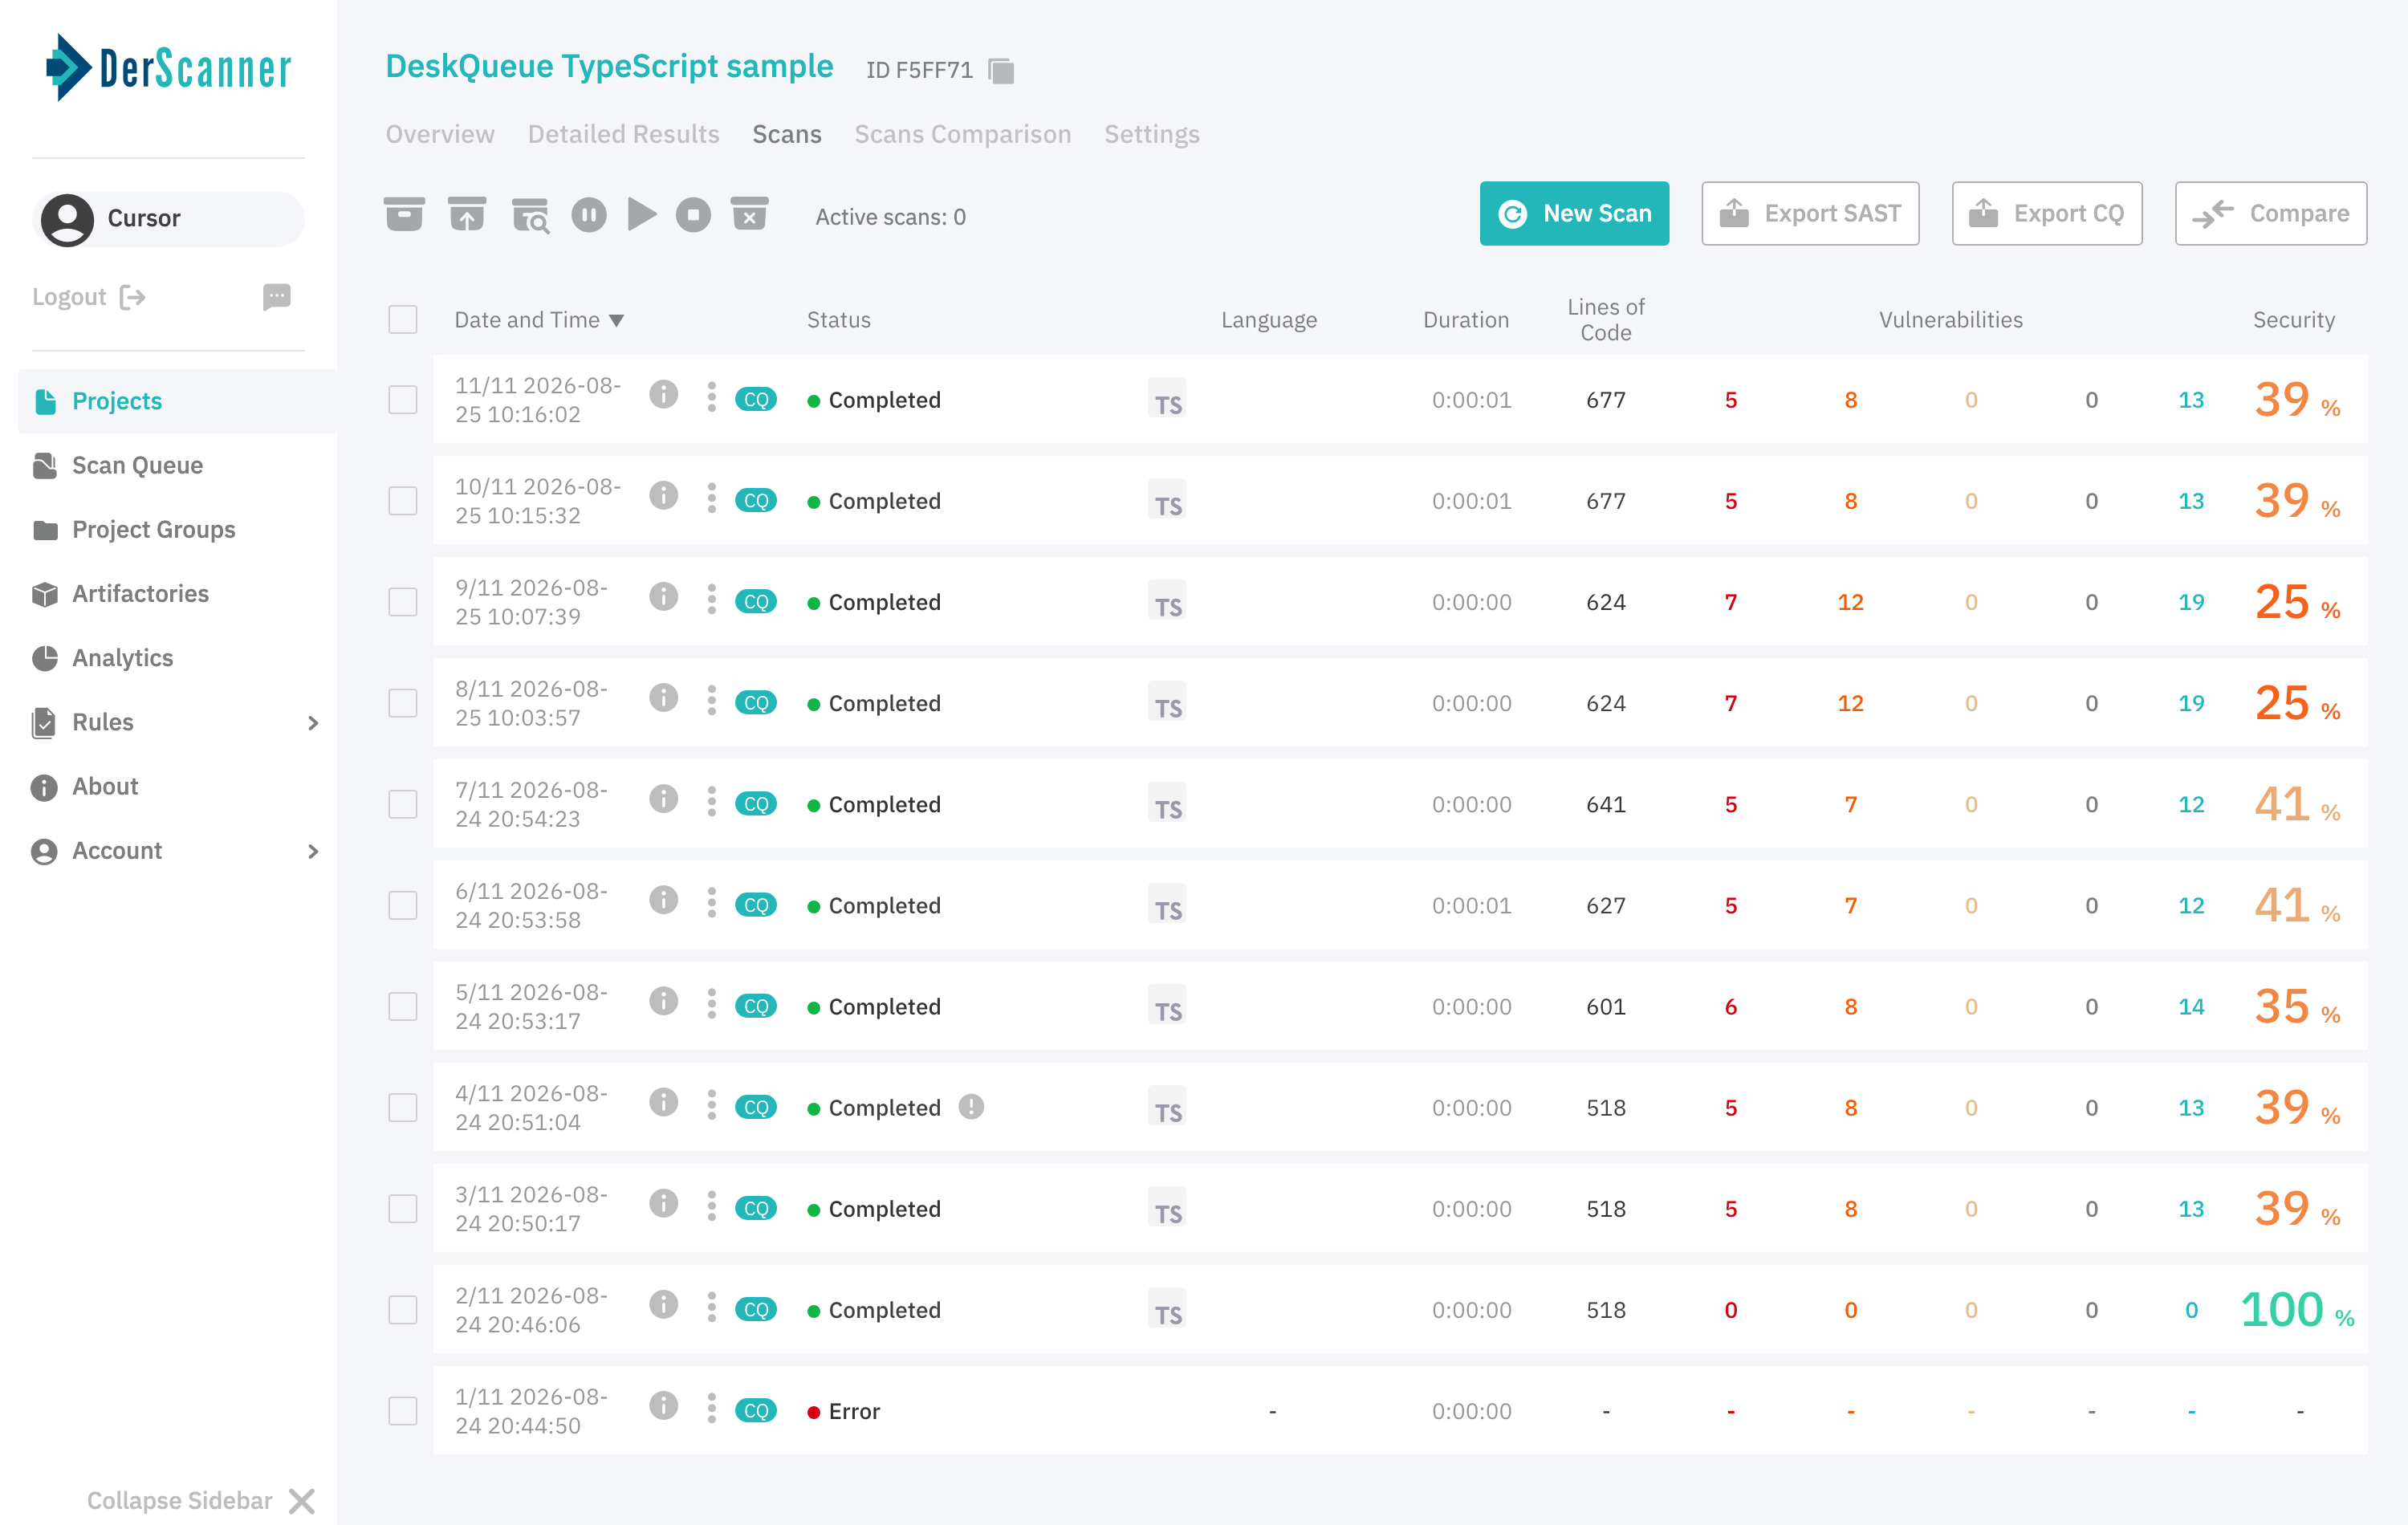Stop scans with the stop icon
This screenshot has height=1525, width=2408.
693,215
